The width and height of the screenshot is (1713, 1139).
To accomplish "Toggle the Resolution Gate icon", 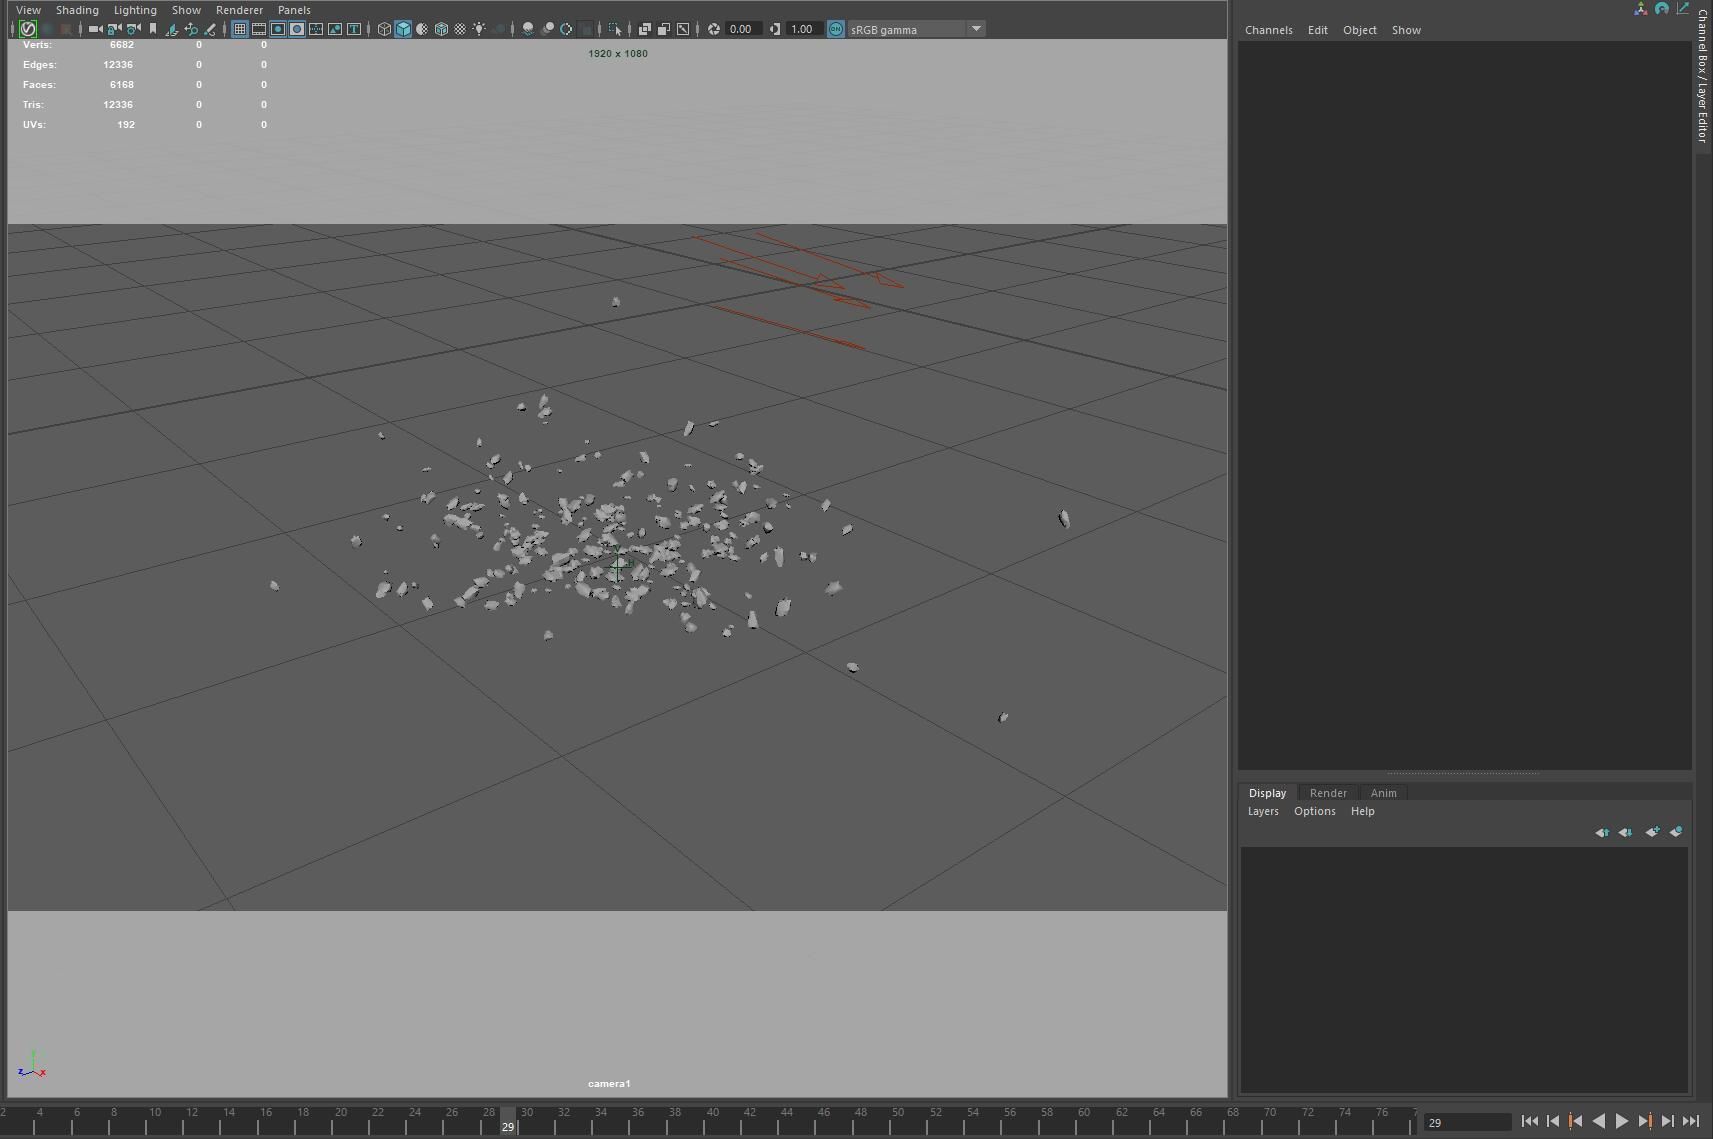I will click(278, 29).
